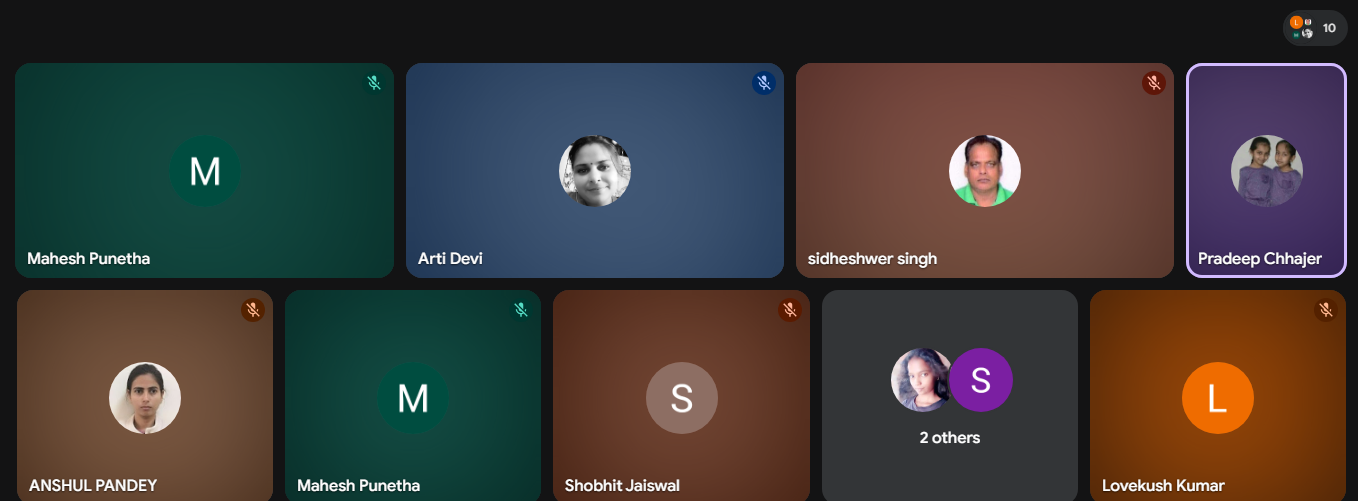Click Shobhit Jaiswal's muted mic icon
1358x501 pixels.
coord(789,310)
